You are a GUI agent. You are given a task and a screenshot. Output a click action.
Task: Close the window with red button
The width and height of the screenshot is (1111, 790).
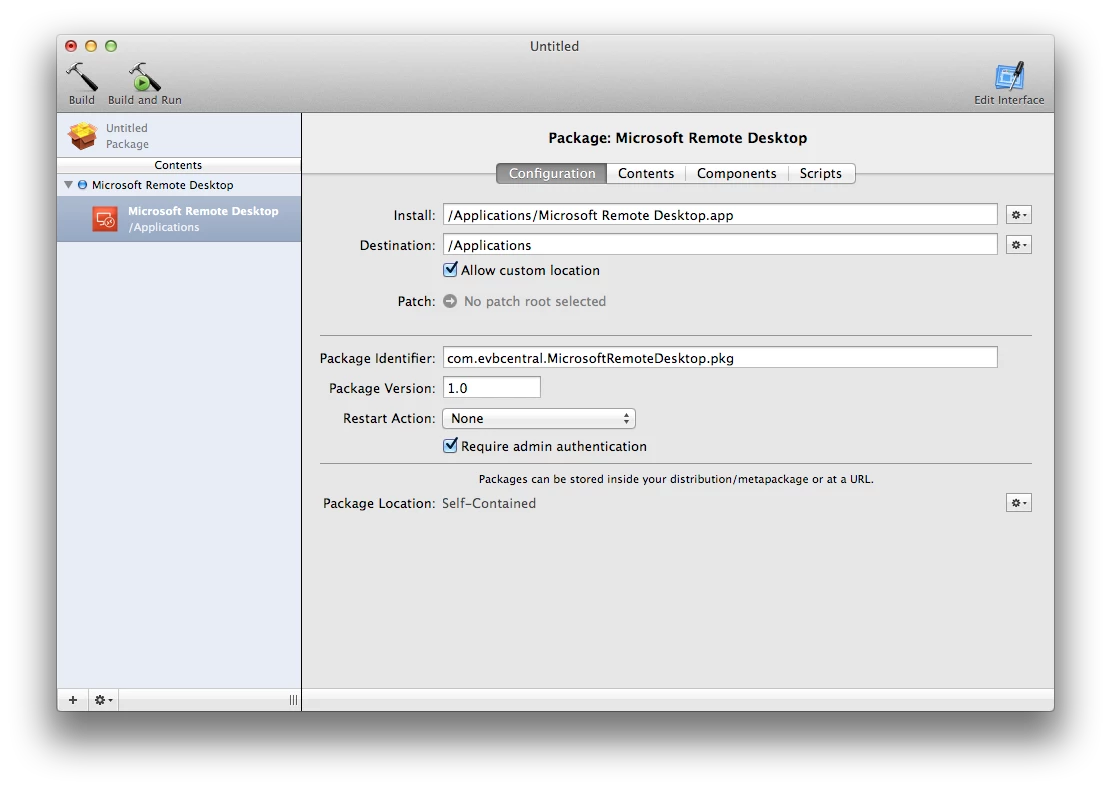point(71,46)
